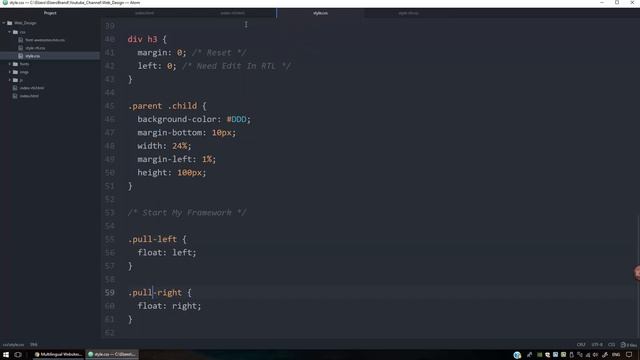The height and width of the screenshot is (360, 640).
Task: Change CRLF line ending setting
Action: 581,345
